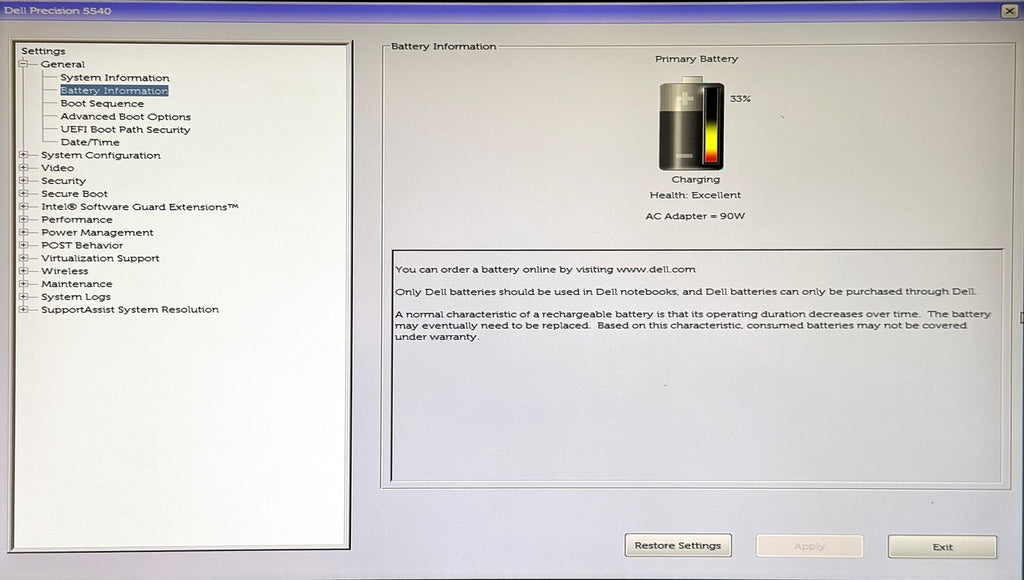1024x580 pixels.
Task: Open UEFI Boot Path Security
Action: 125,130
